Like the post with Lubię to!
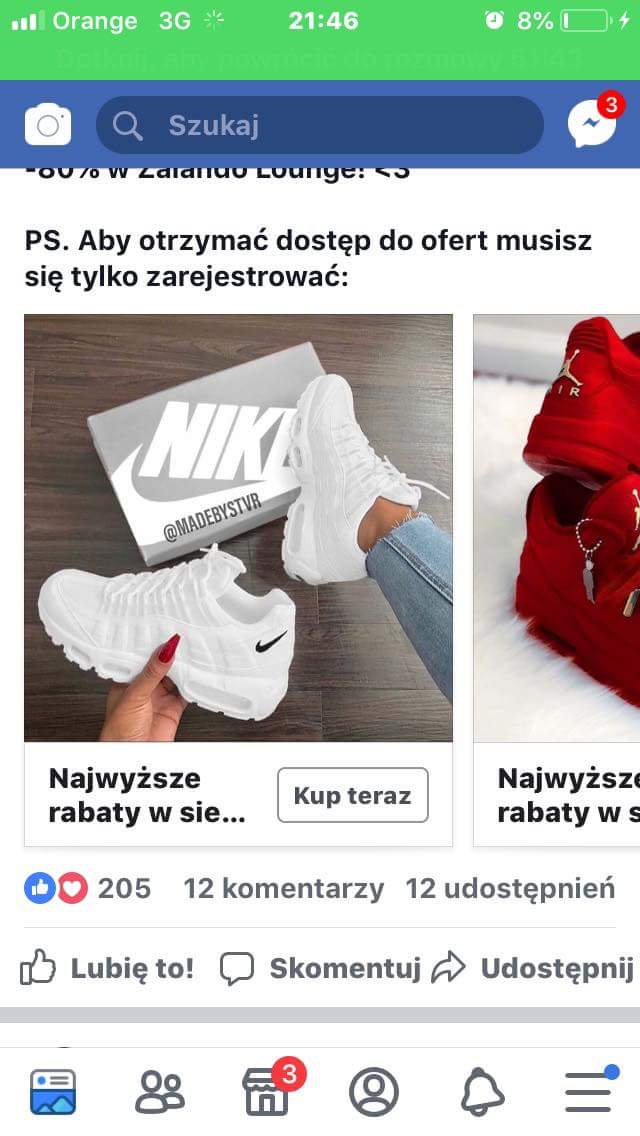 [x=107, y=968]
